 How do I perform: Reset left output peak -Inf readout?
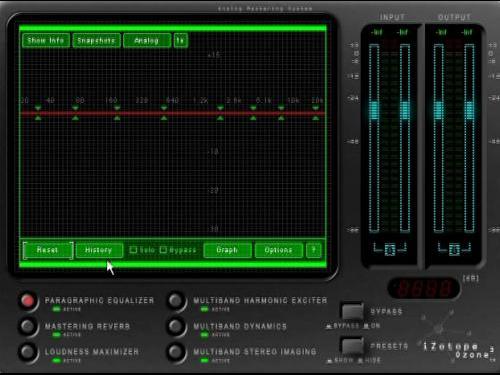pos(441,32)
